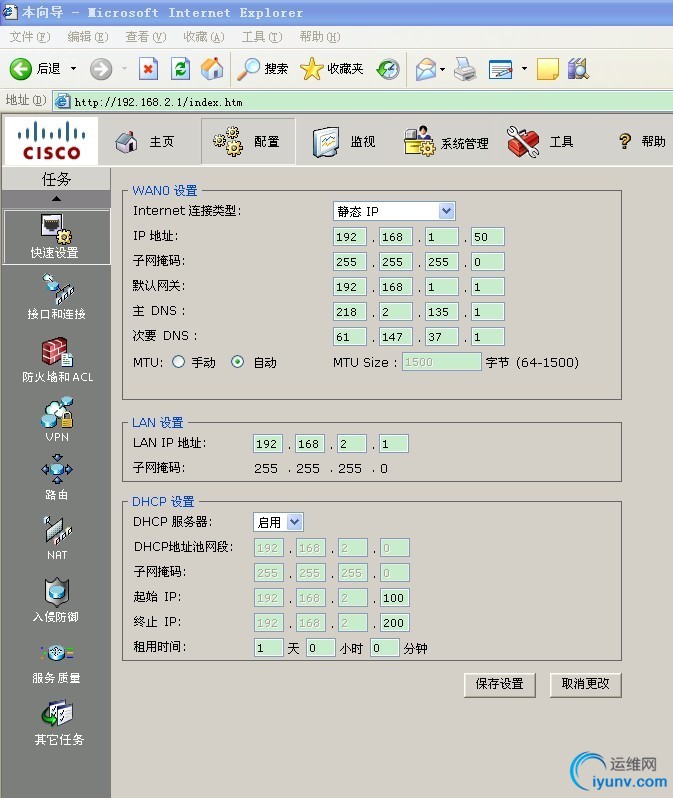Open the 配置 configuration tab
This screenshot has width=673, height=798.
(248, 141)
